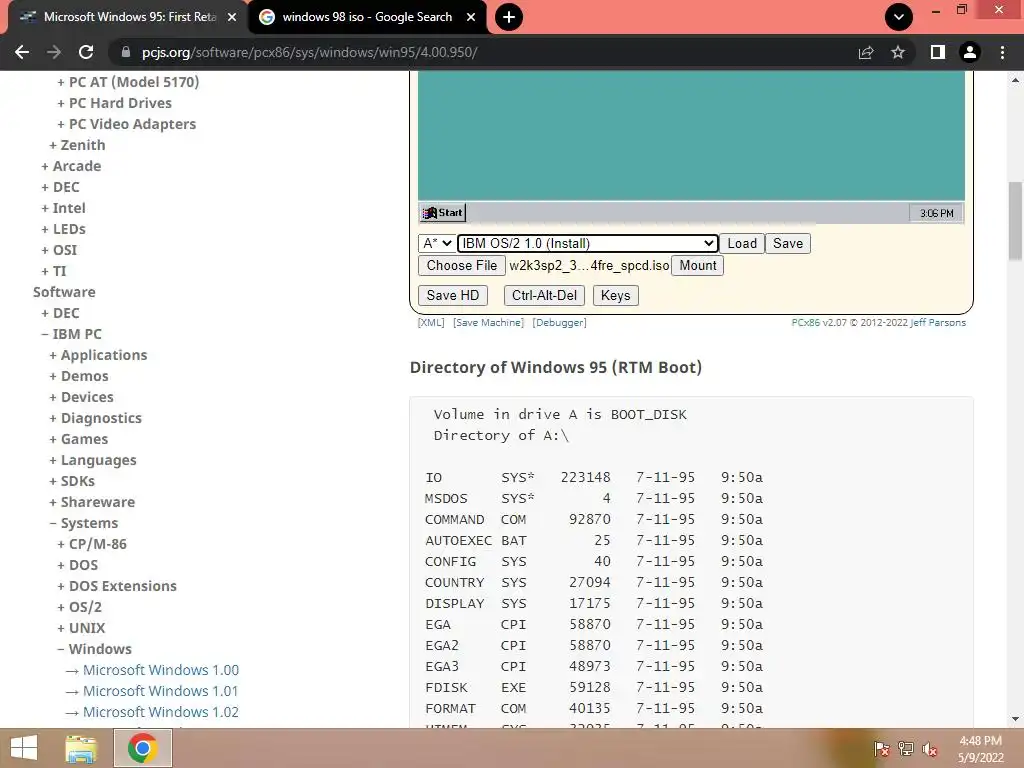Open the IBM OS/2 1.0 (Install) disk dropdown
Viewport: 1024px width, 768px height.
pos(587,244)
